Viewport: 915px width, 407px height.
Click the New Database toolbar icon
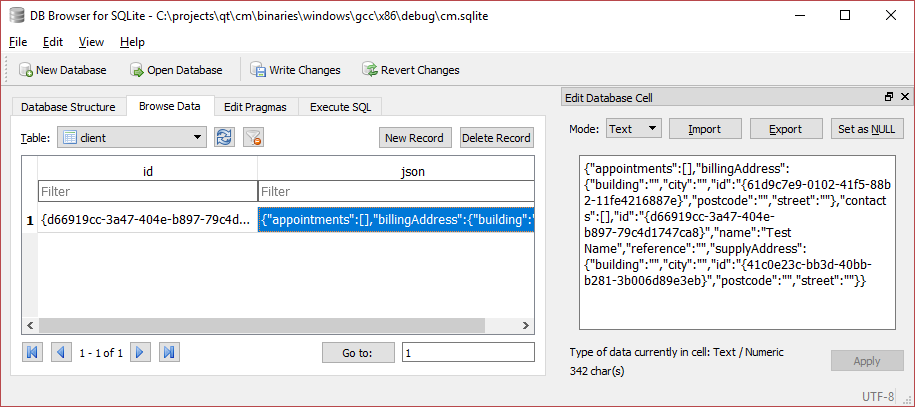click(x=24, y=70)
